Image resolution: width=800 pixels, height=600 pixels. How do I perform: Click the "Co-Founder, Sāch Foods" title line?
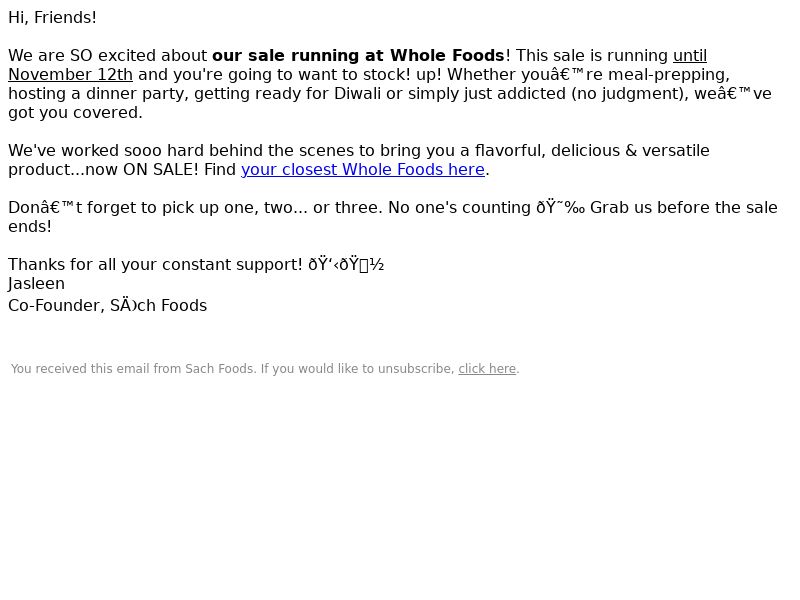tap(108, 305)
